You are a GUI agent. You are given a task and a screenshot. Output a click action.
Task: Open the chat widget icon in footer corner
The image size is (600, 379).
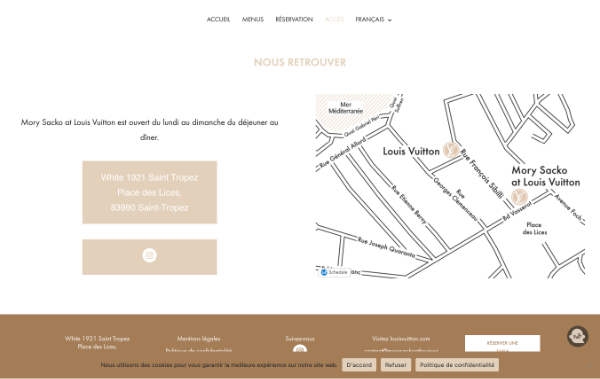click(x=577, y=337)
